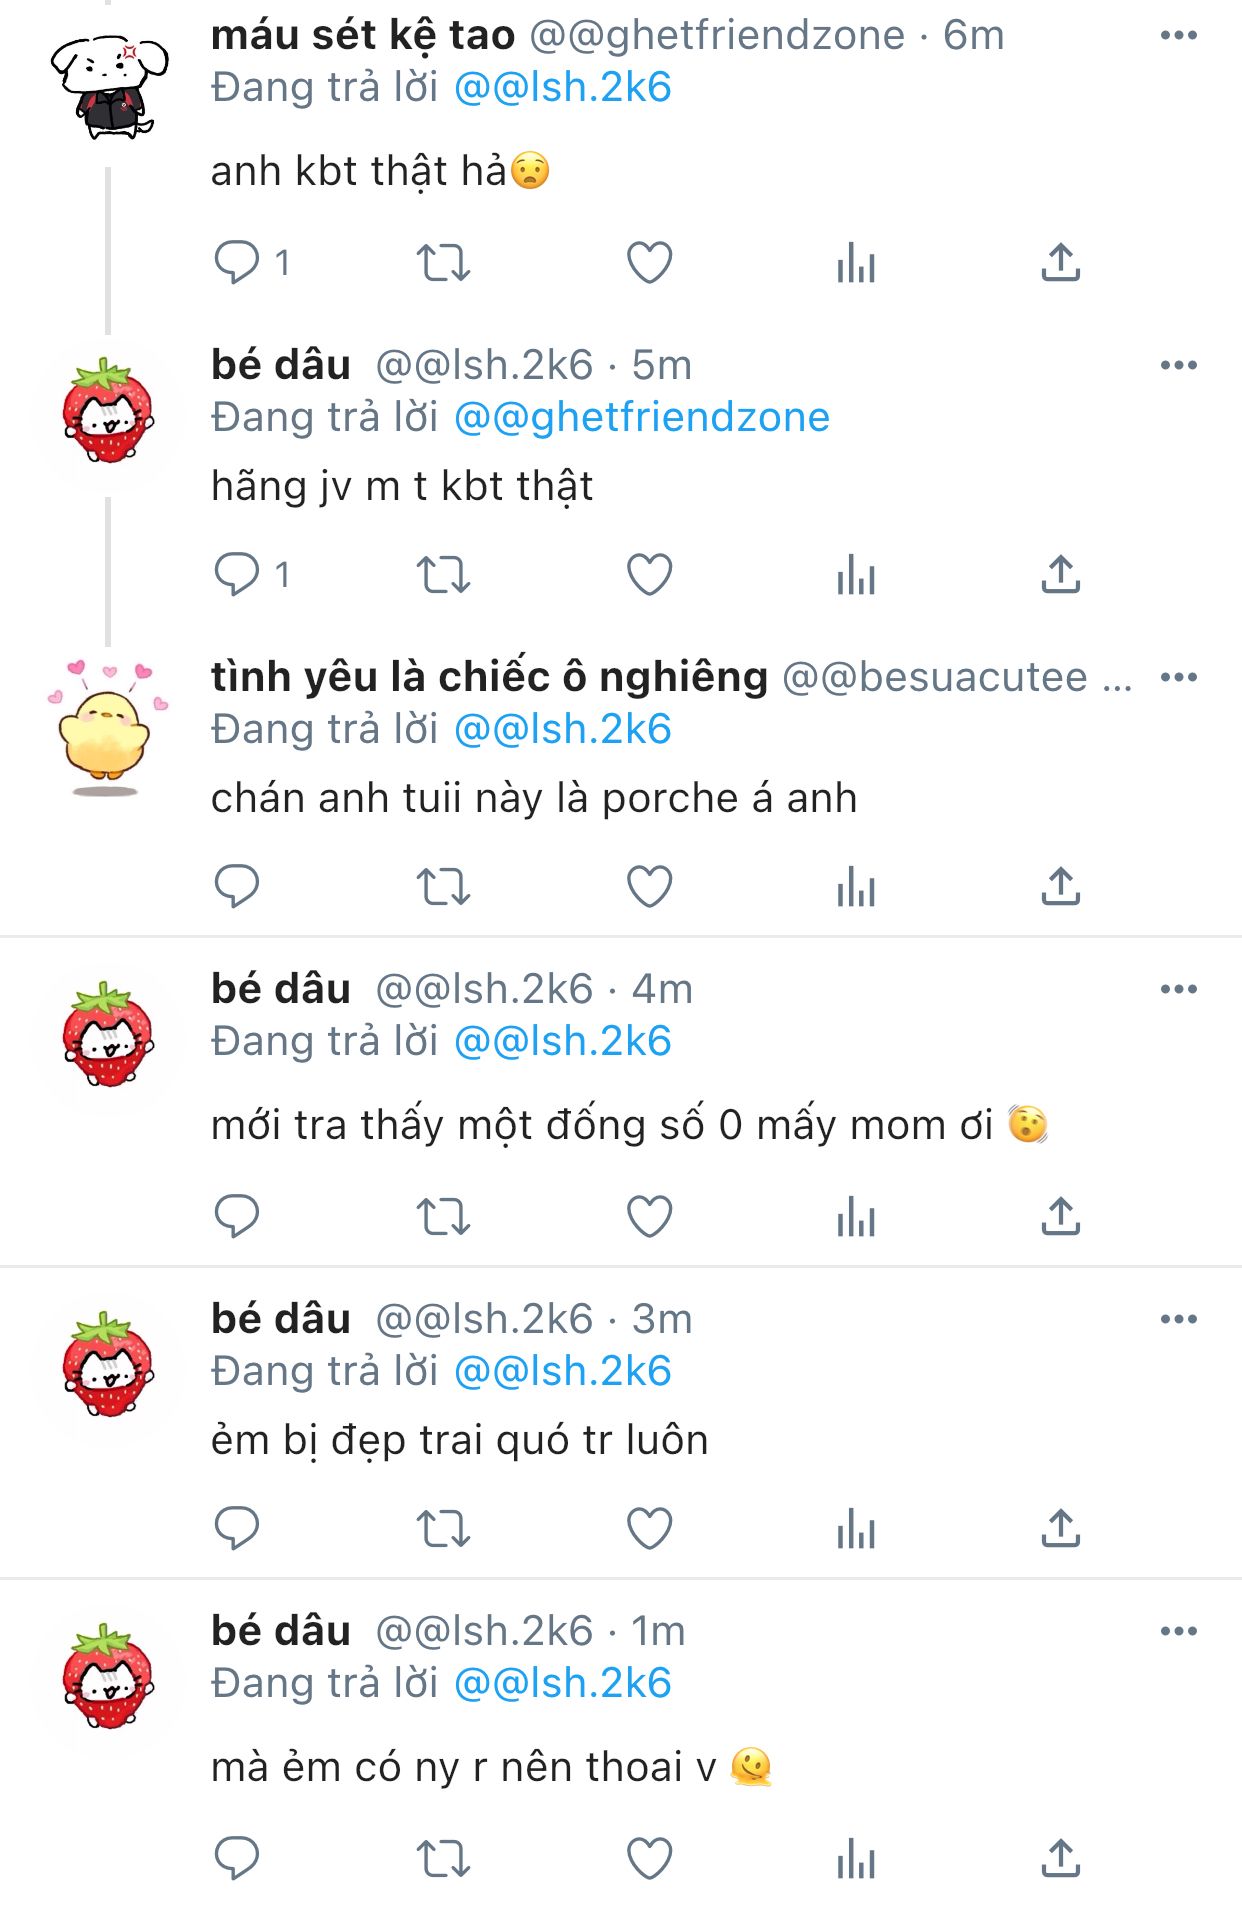Share the "chán anh tuii này là porche" tweet

coord(1060,887)
